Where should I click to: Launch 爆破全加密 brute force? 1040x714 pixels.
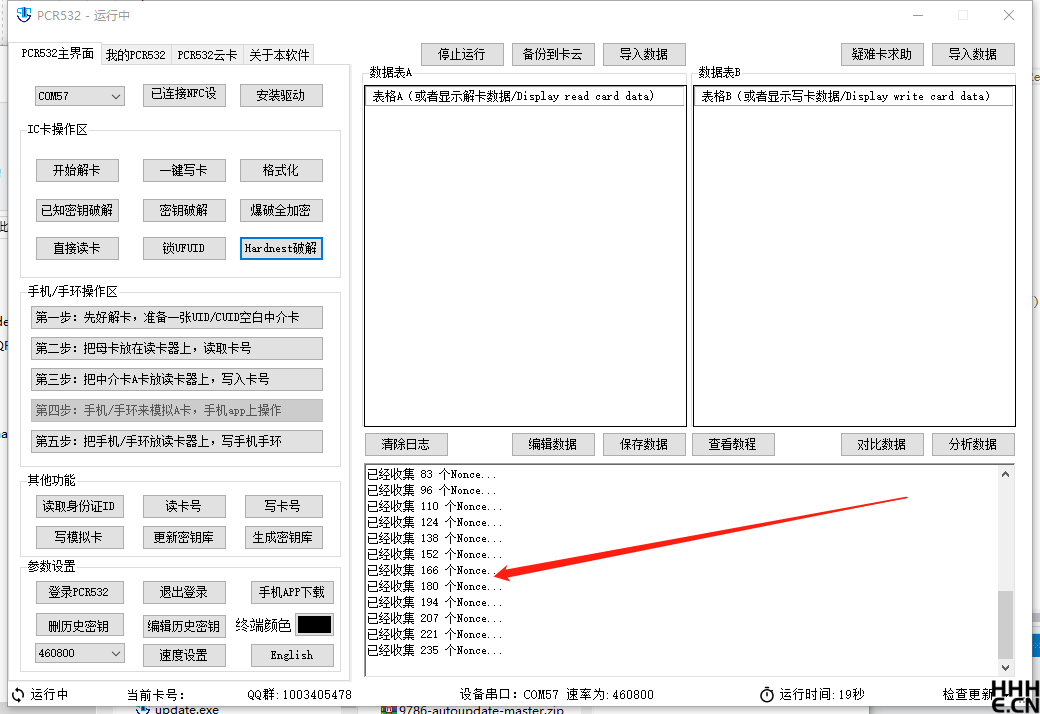pos(281,210)
